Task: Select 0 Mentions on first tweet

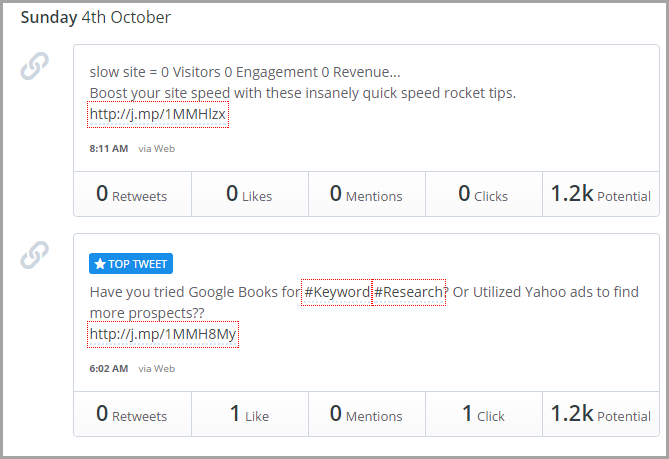Action: click(x=367, y=194)
